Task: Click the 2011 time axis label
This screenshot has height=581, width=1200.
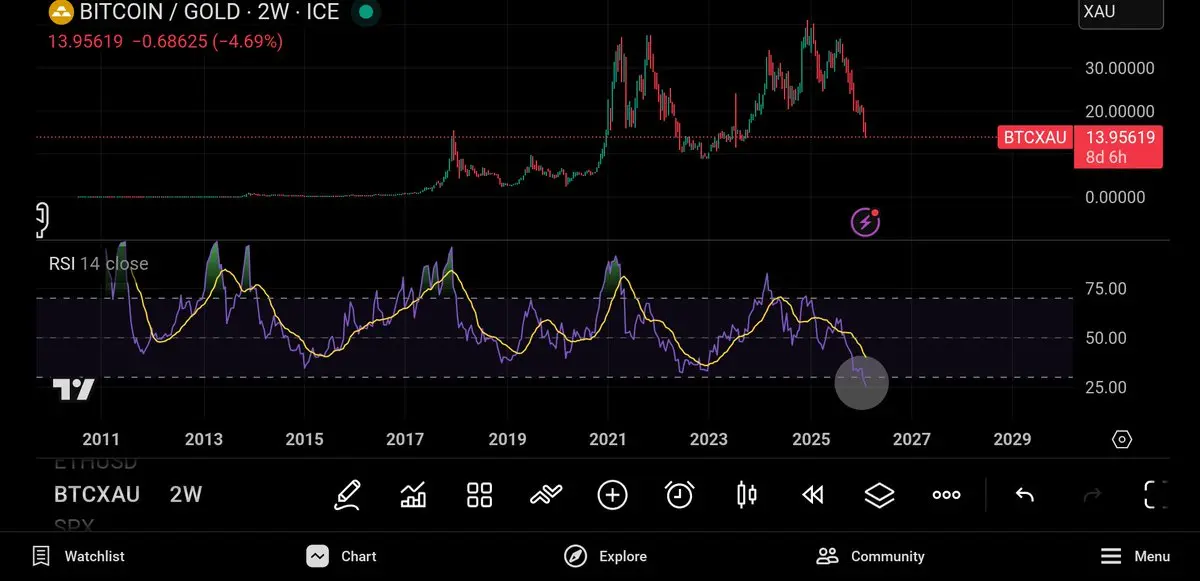Action: (x=101, y=439)
